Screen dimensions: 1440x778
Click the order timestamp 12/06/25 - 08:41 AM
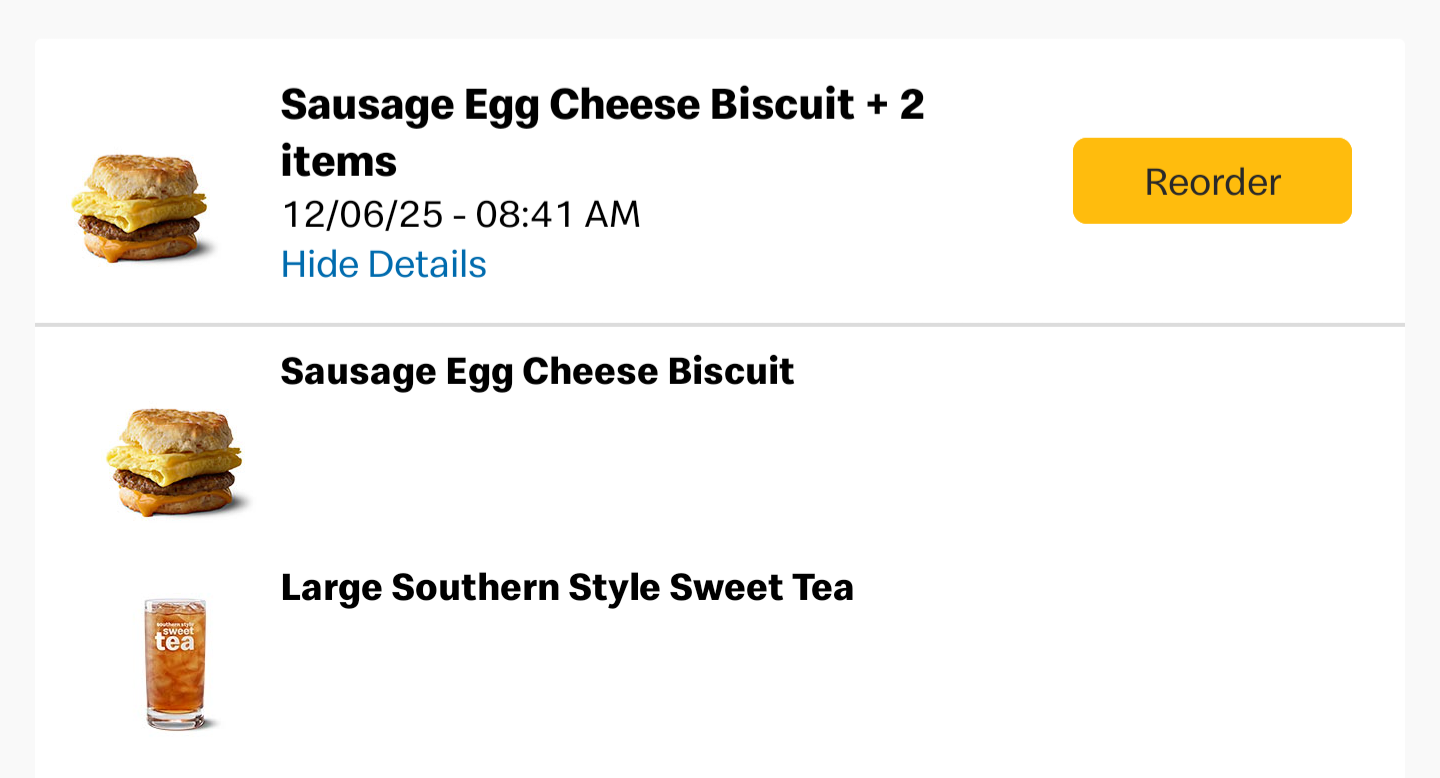pos(460,214)
